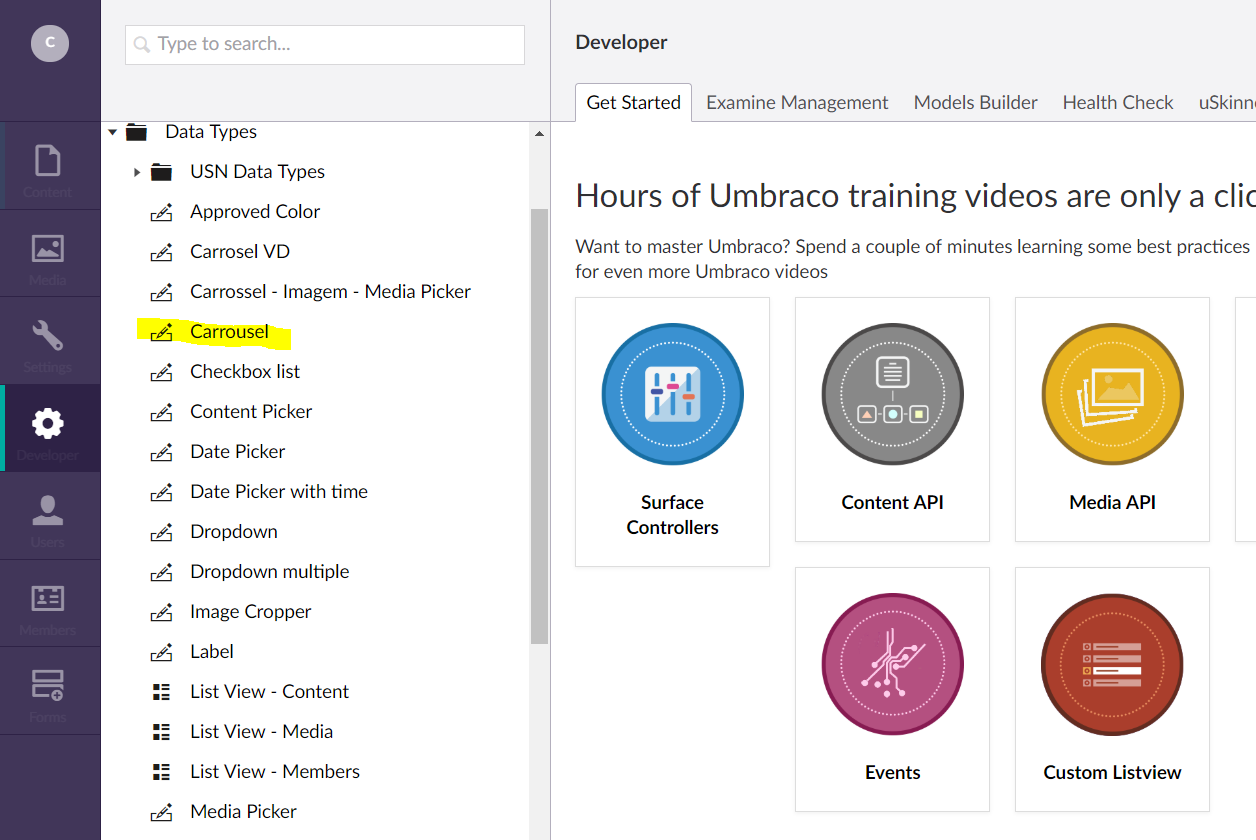
Task: Click the Content Picker data type icon
Action: (x=161, y=412)
